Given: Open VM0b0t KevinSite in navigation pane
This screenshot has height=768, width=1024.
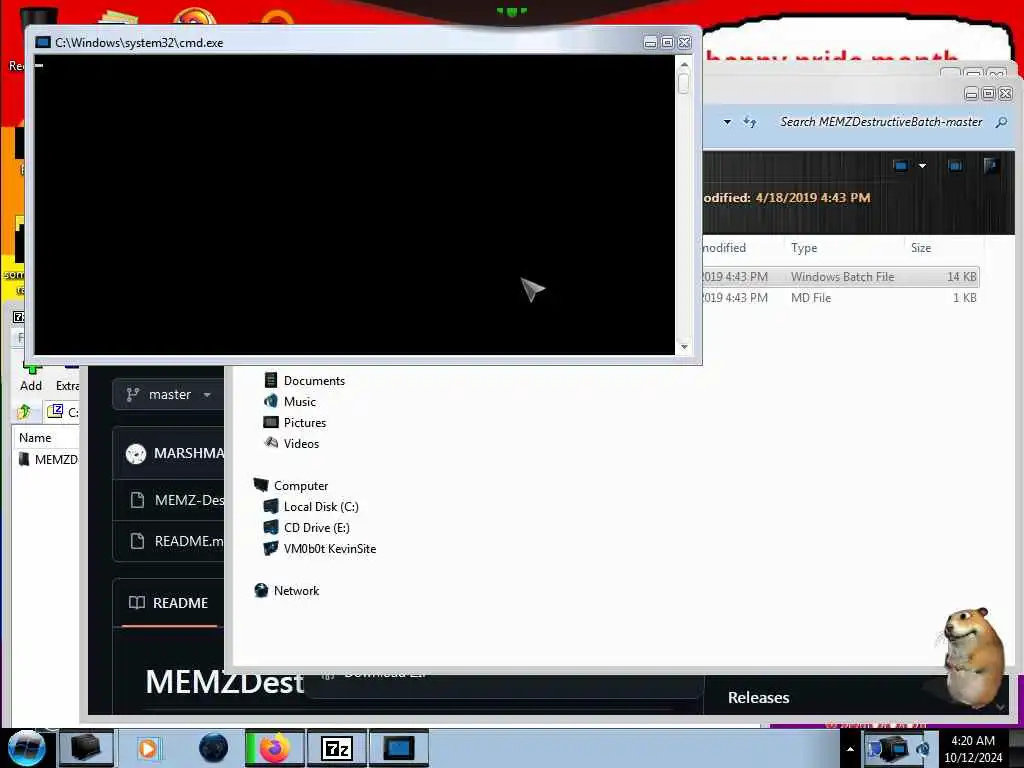Looking at the screenshot, I should pos(330,549).
